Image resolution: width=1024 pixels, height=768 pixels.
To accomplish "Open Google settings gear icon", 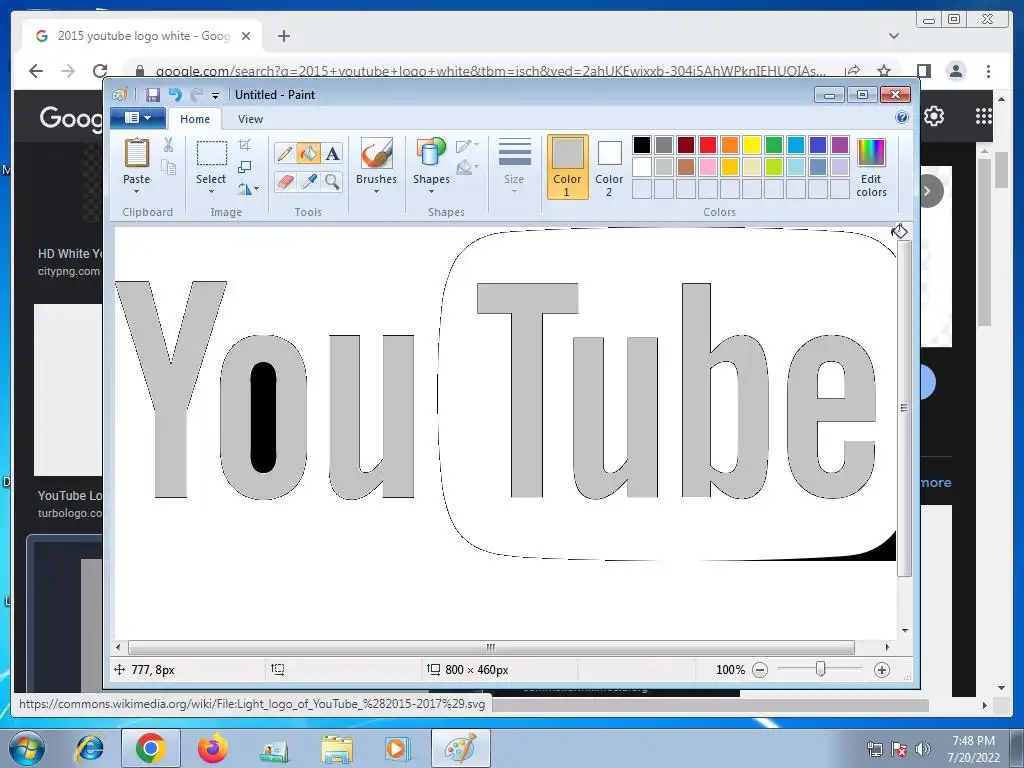I will tap(934, 116).
